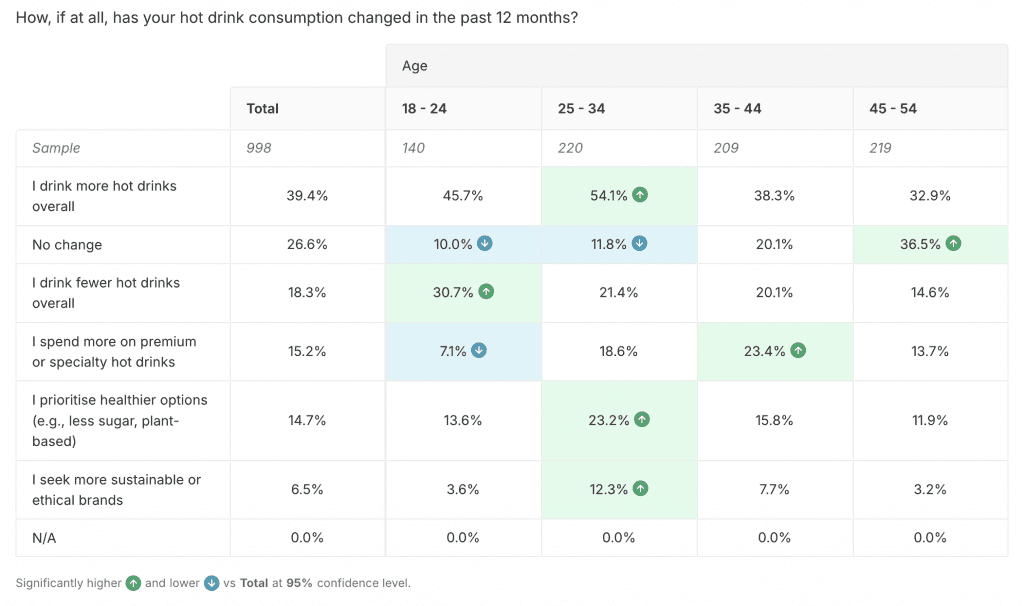Click green up arrow beside 23.4%
The image size is (1024, 606).
797,350
